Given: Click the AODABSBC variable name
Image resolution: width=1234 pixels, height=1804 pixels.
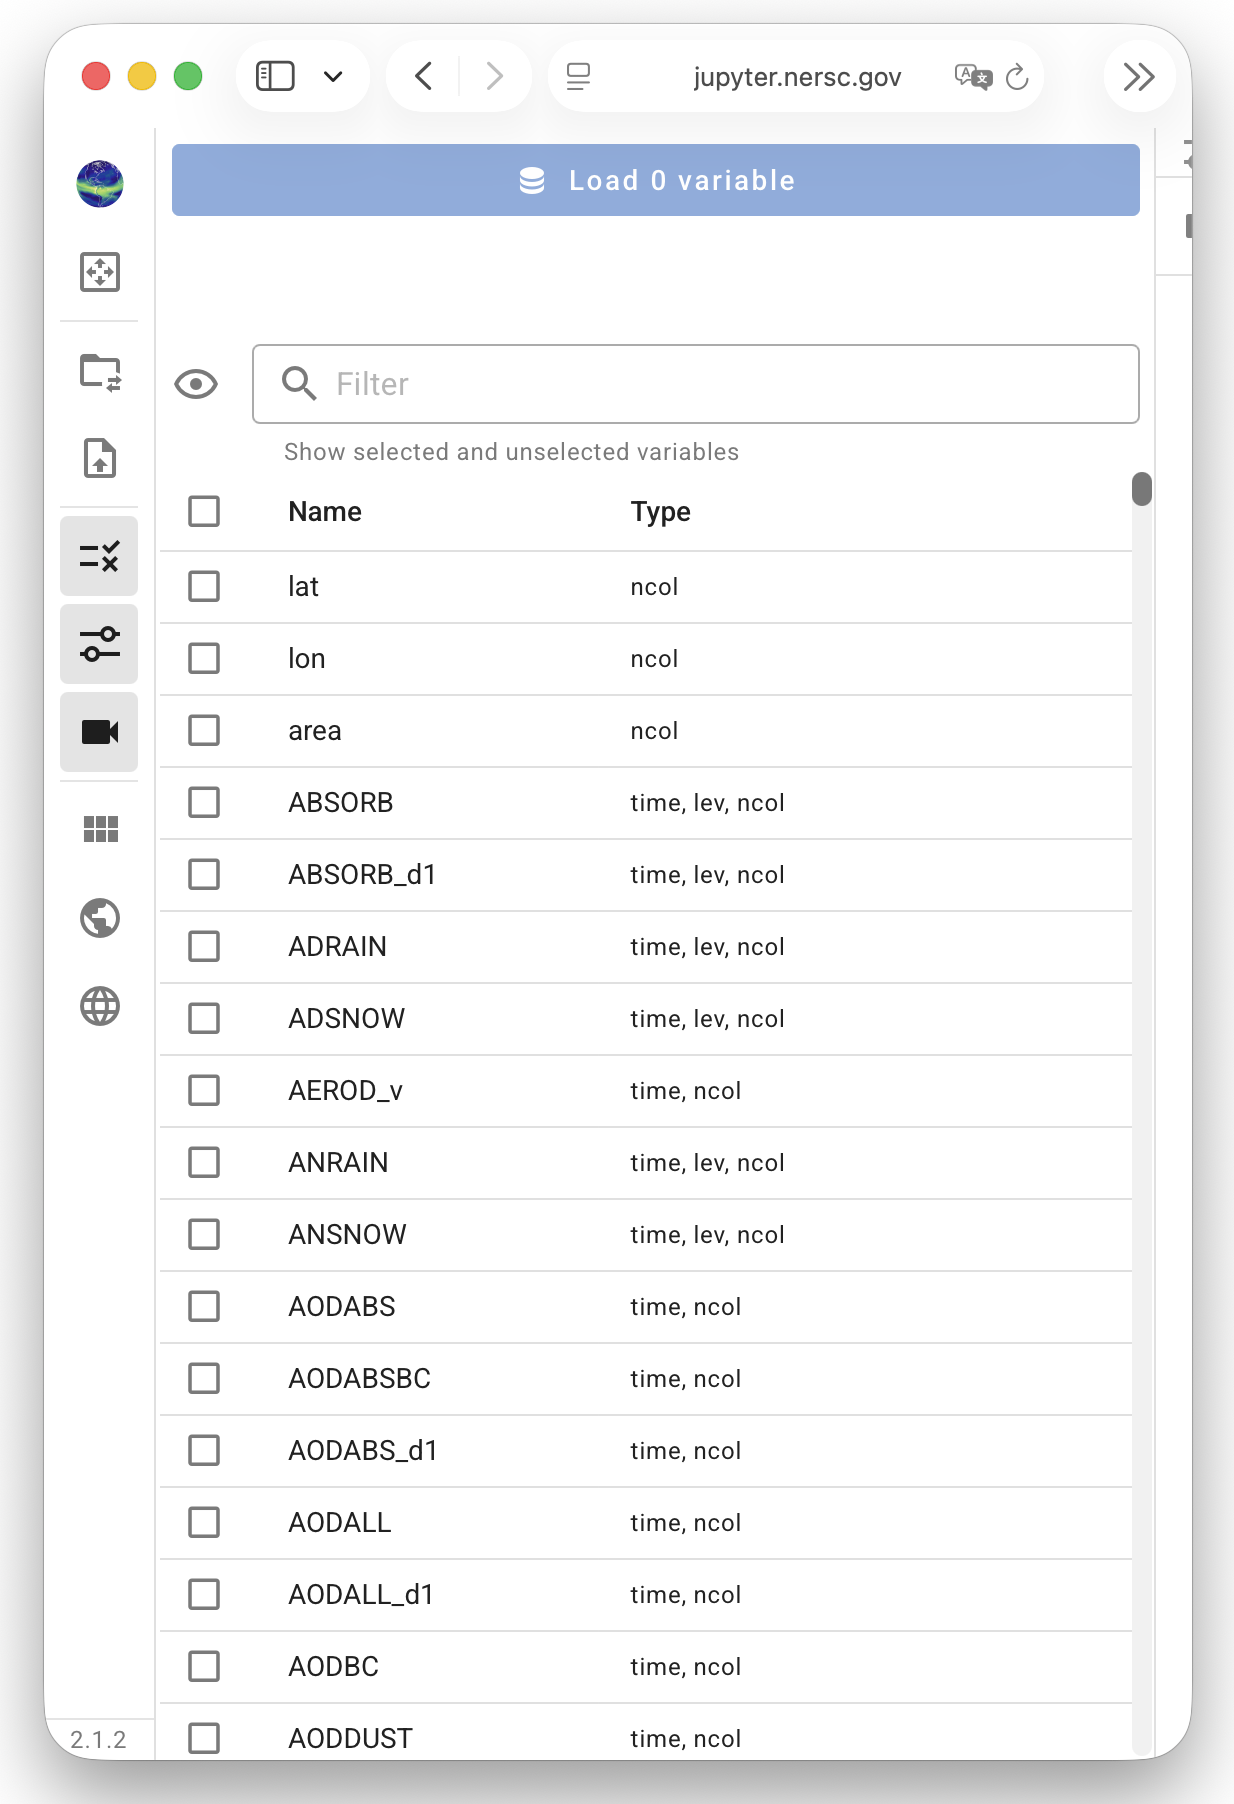Looking at the screenshot, I should tap(359, 1378).
